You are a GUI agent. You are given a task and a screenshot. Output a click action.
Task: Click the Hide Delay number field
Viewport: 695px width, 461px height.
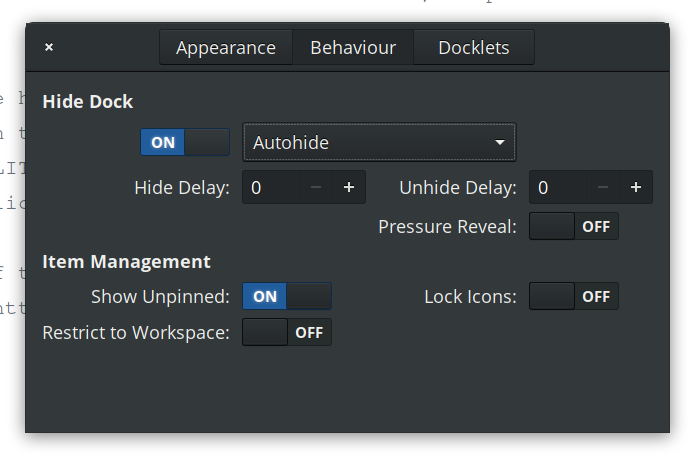click(270, 187)
